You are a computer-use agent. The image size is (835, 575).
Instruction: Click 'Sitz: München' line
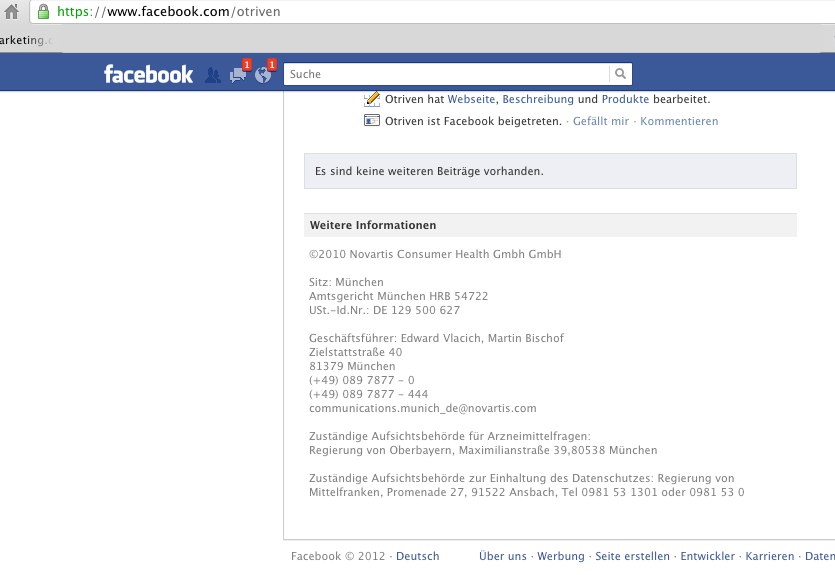tap(346, 282)
